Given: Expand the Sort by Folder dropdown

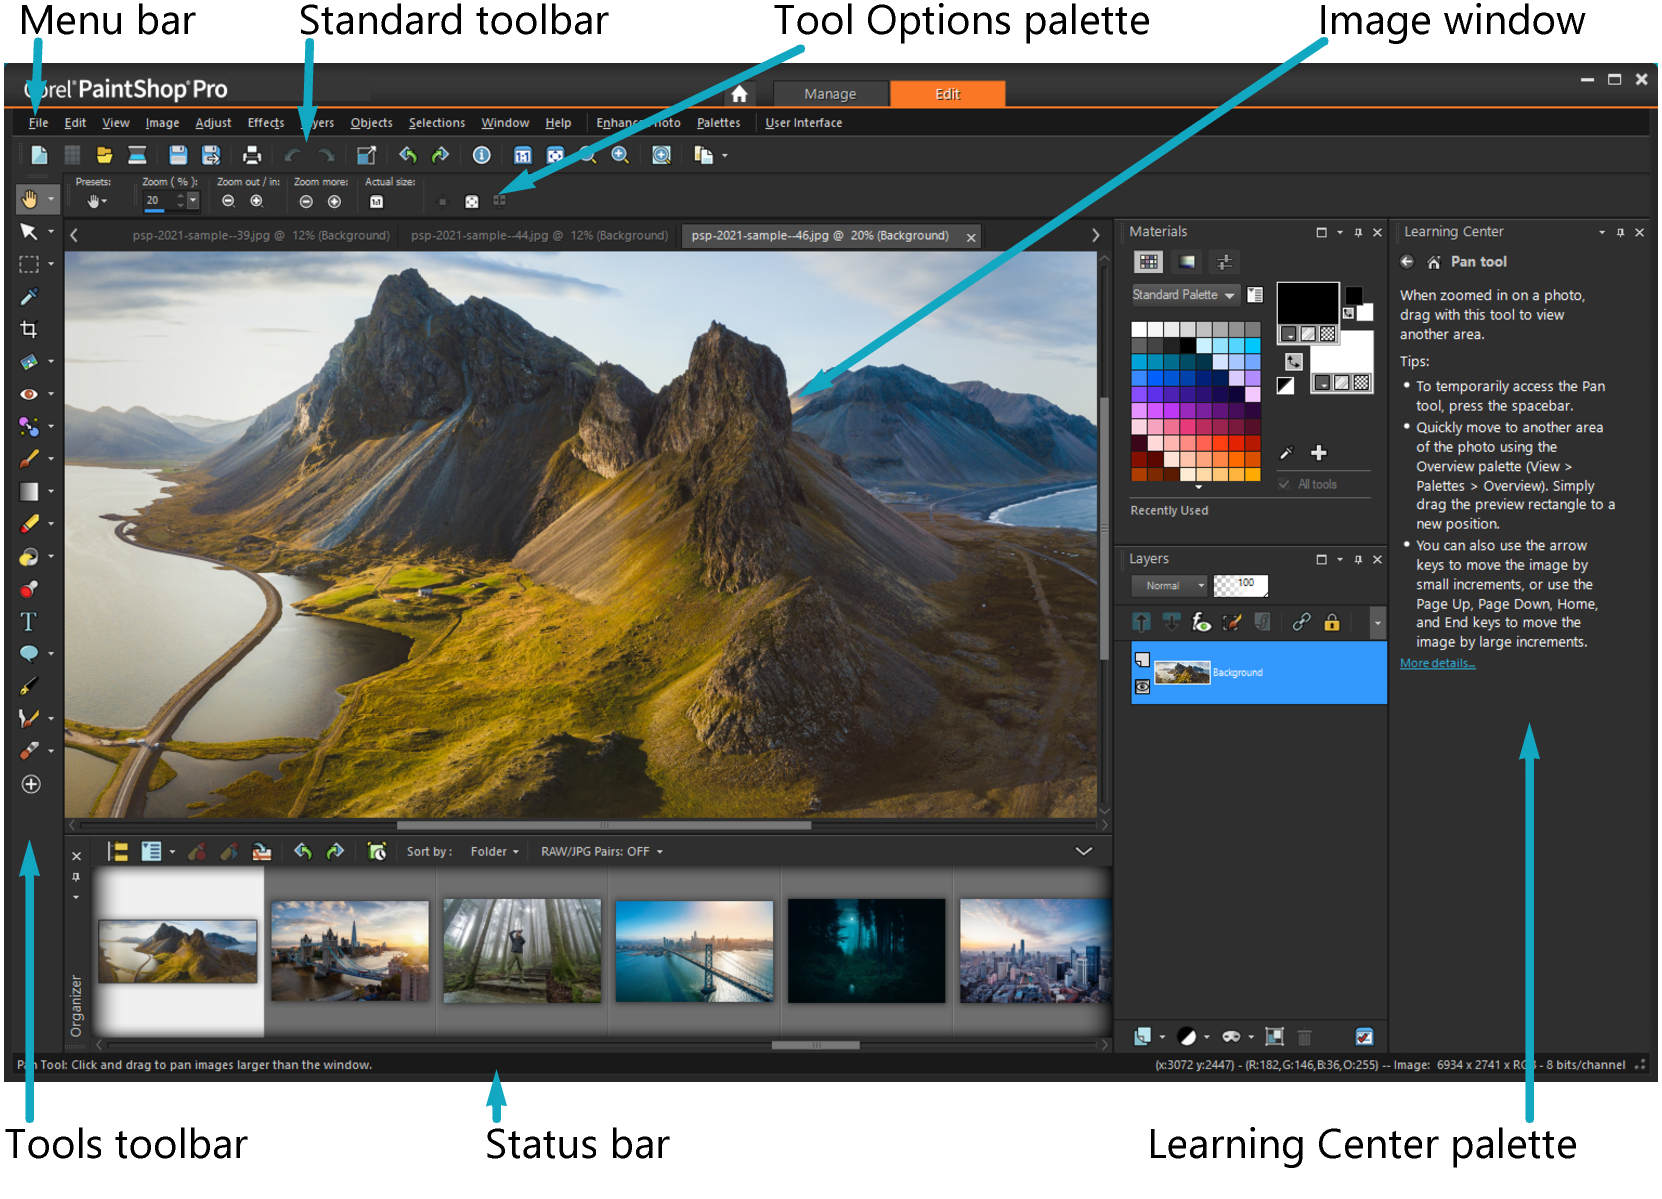Looking at the screenshot, I should tap(494, 852).
